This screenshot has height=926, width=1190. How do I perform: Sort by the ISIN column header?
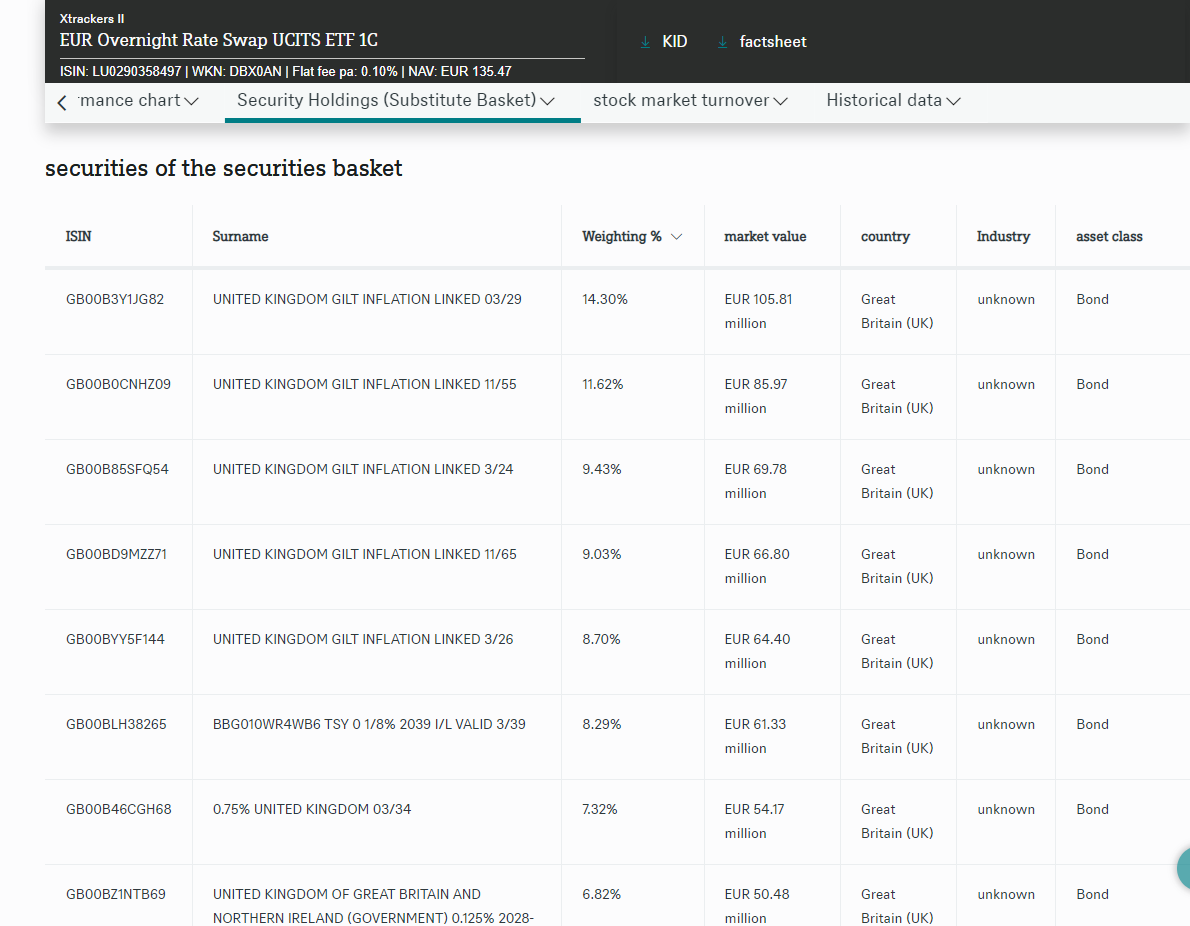point(78,236)
